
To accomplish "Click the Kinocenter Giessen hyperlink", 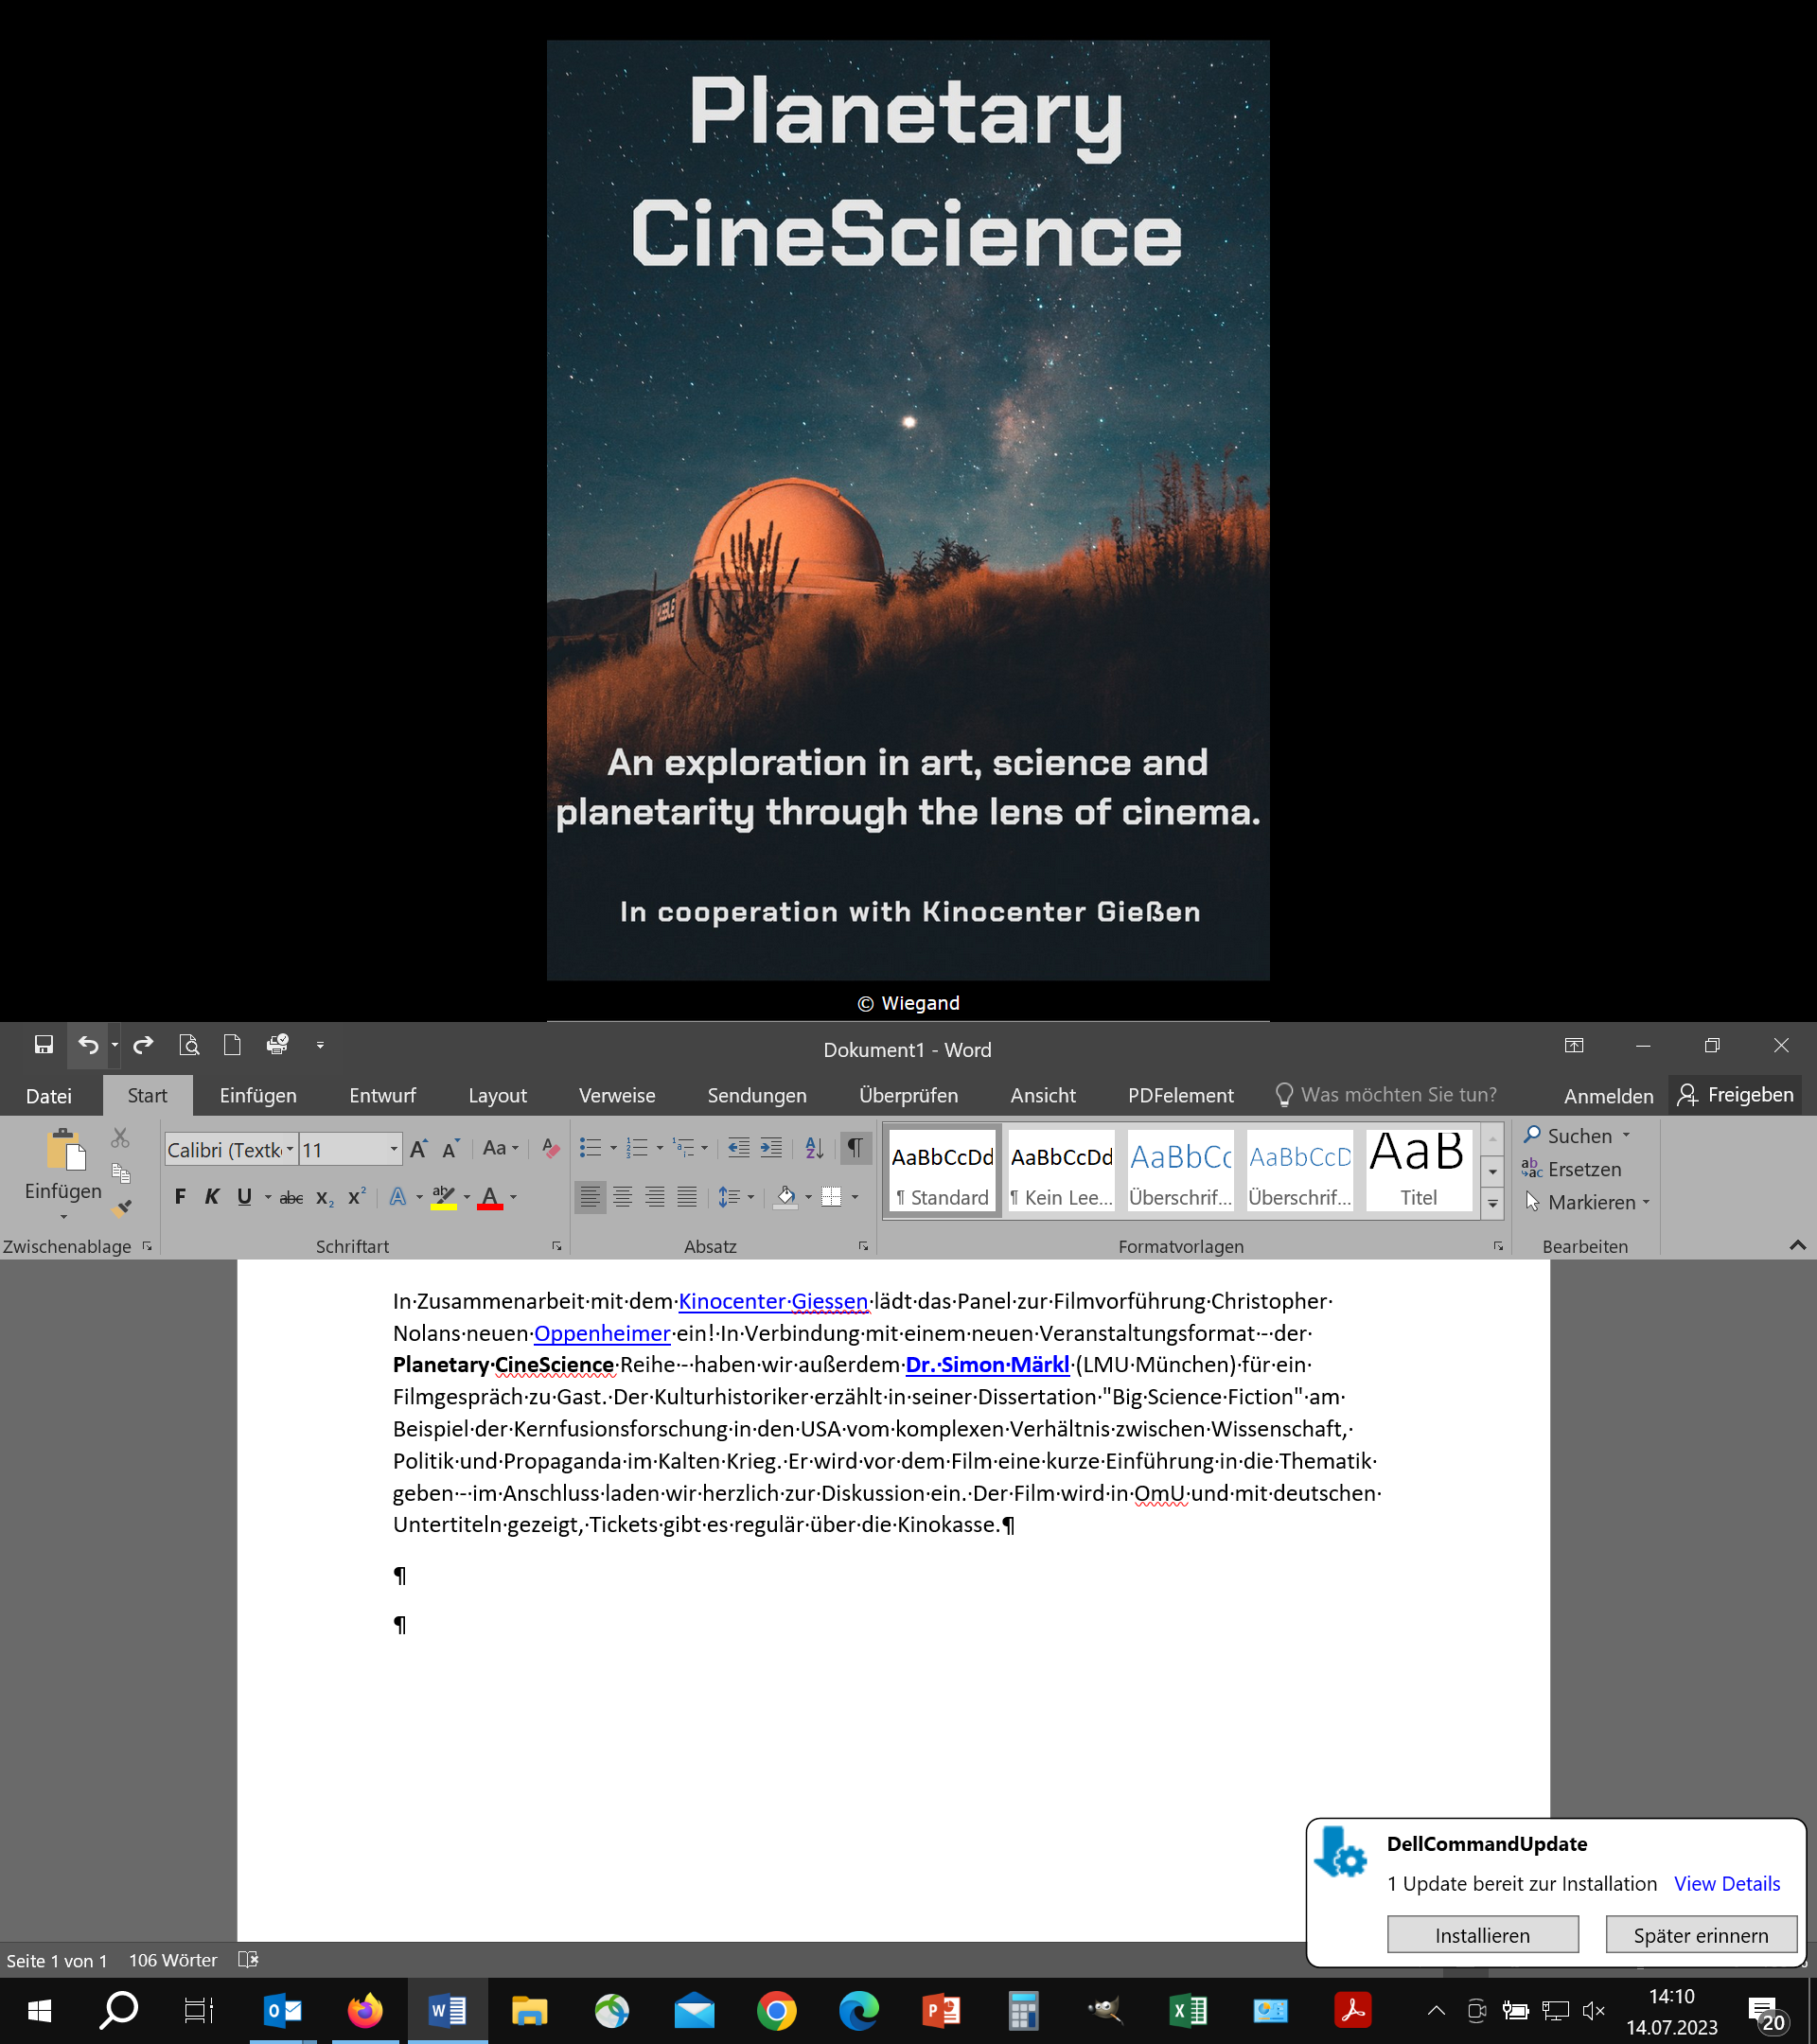I will point(774,1301).
